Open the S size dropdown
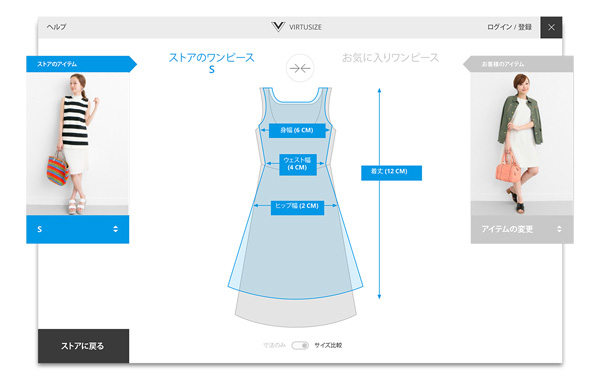The image size is (600, 384). [x=78, y=229]
